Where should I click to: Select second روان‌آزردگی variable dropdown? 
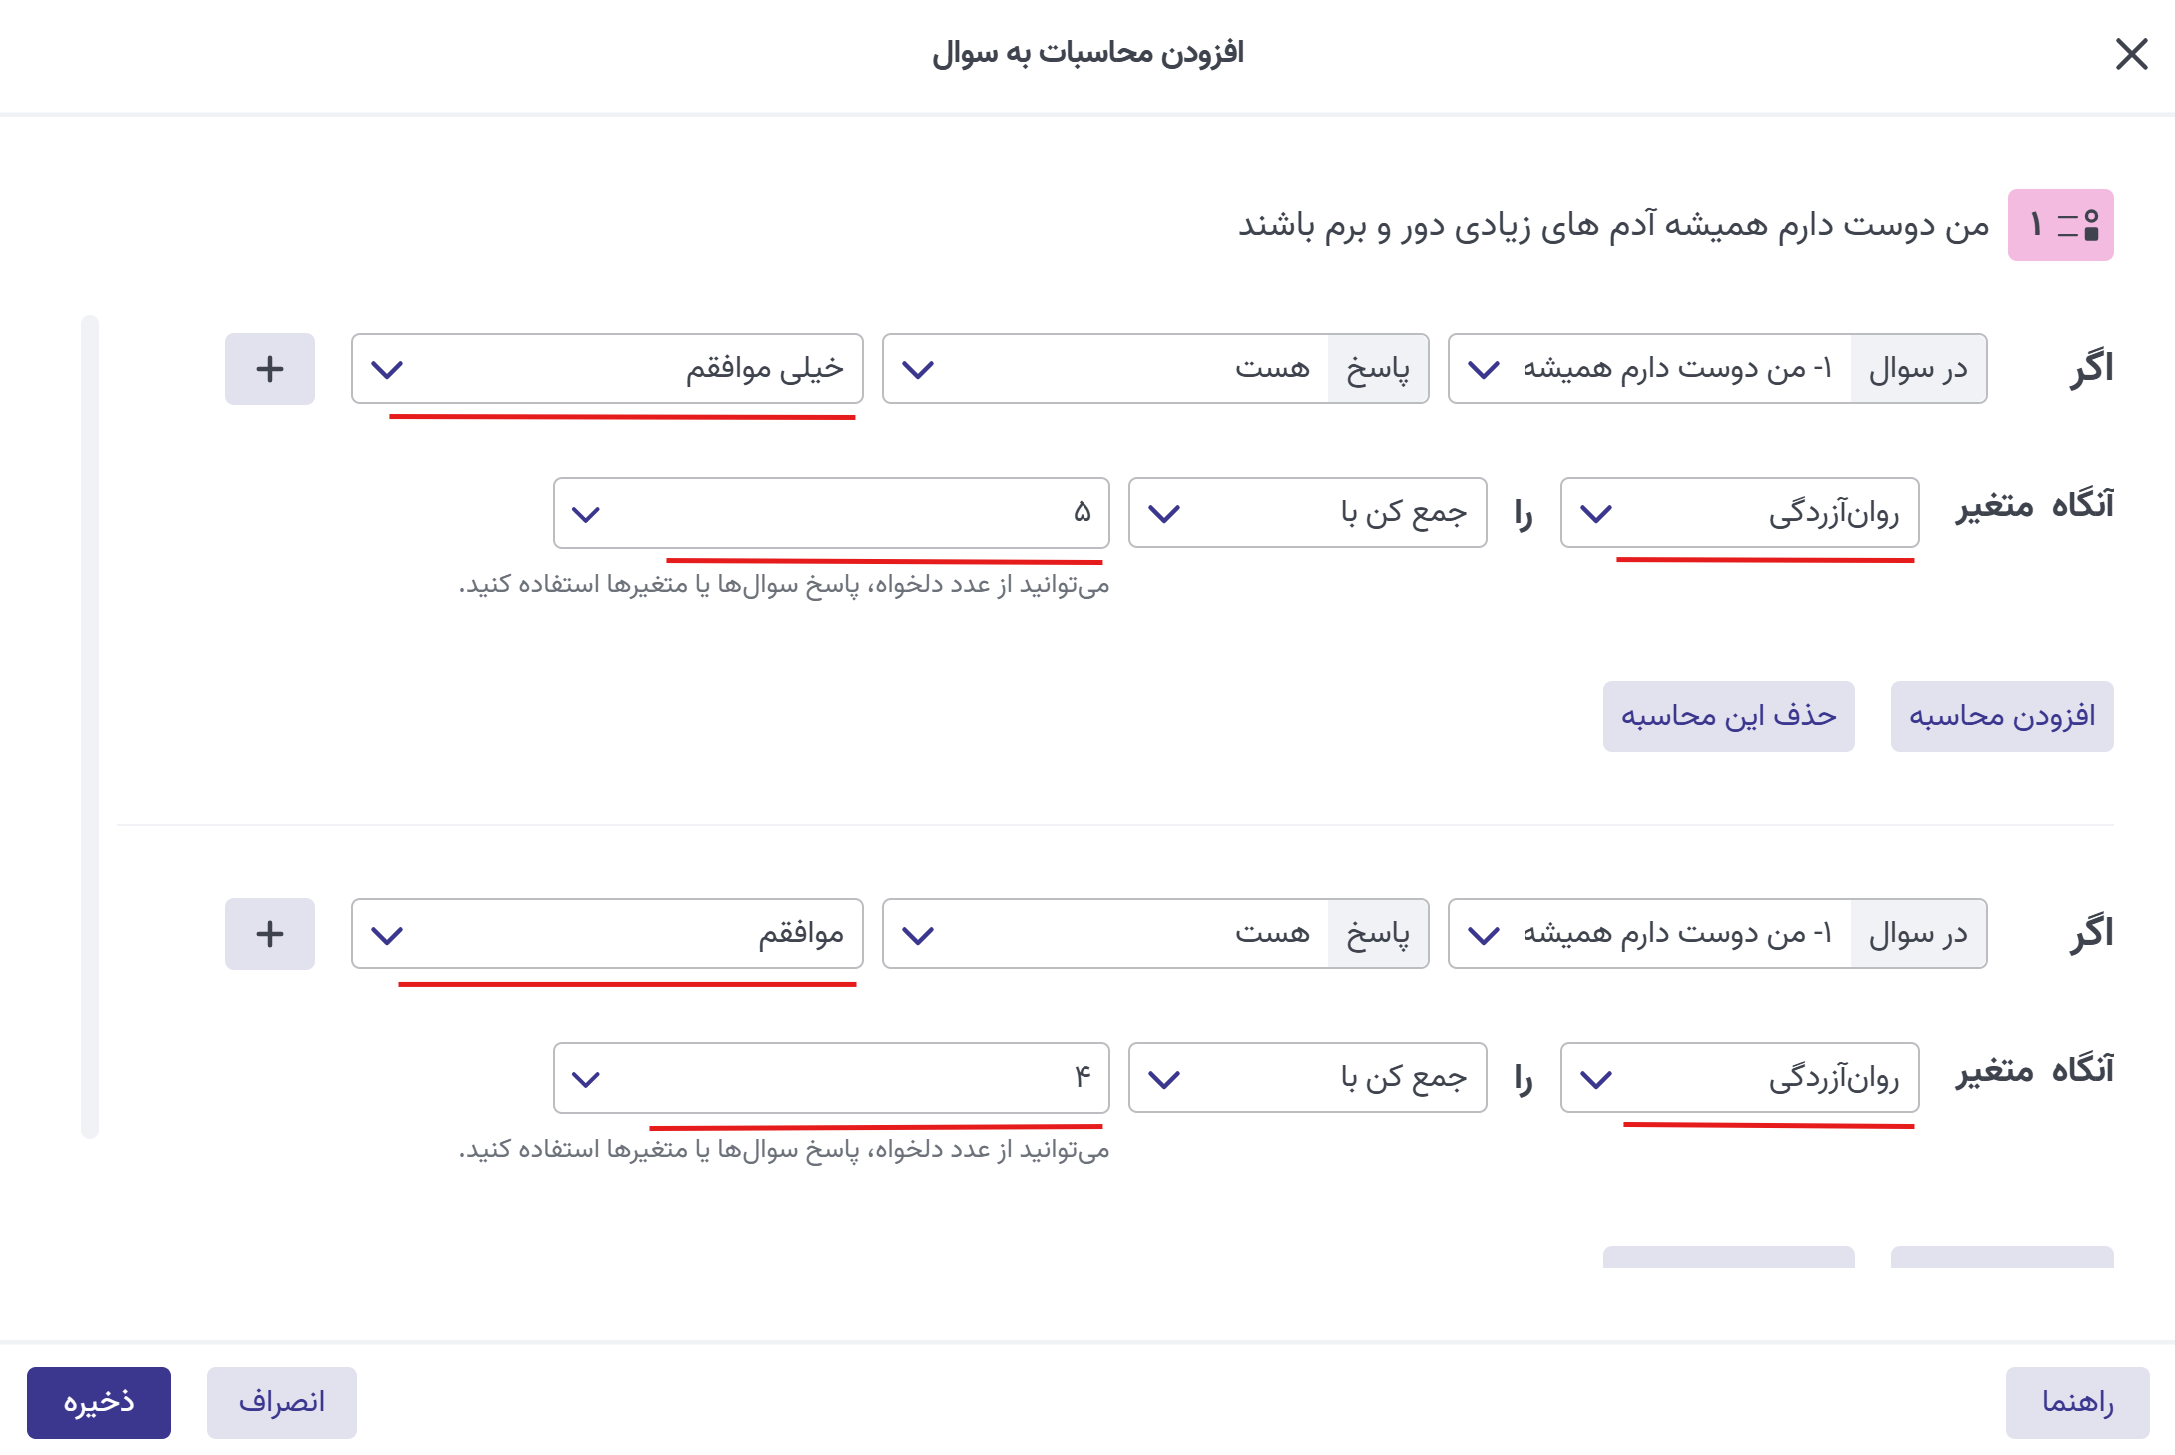[1739, 1078]
